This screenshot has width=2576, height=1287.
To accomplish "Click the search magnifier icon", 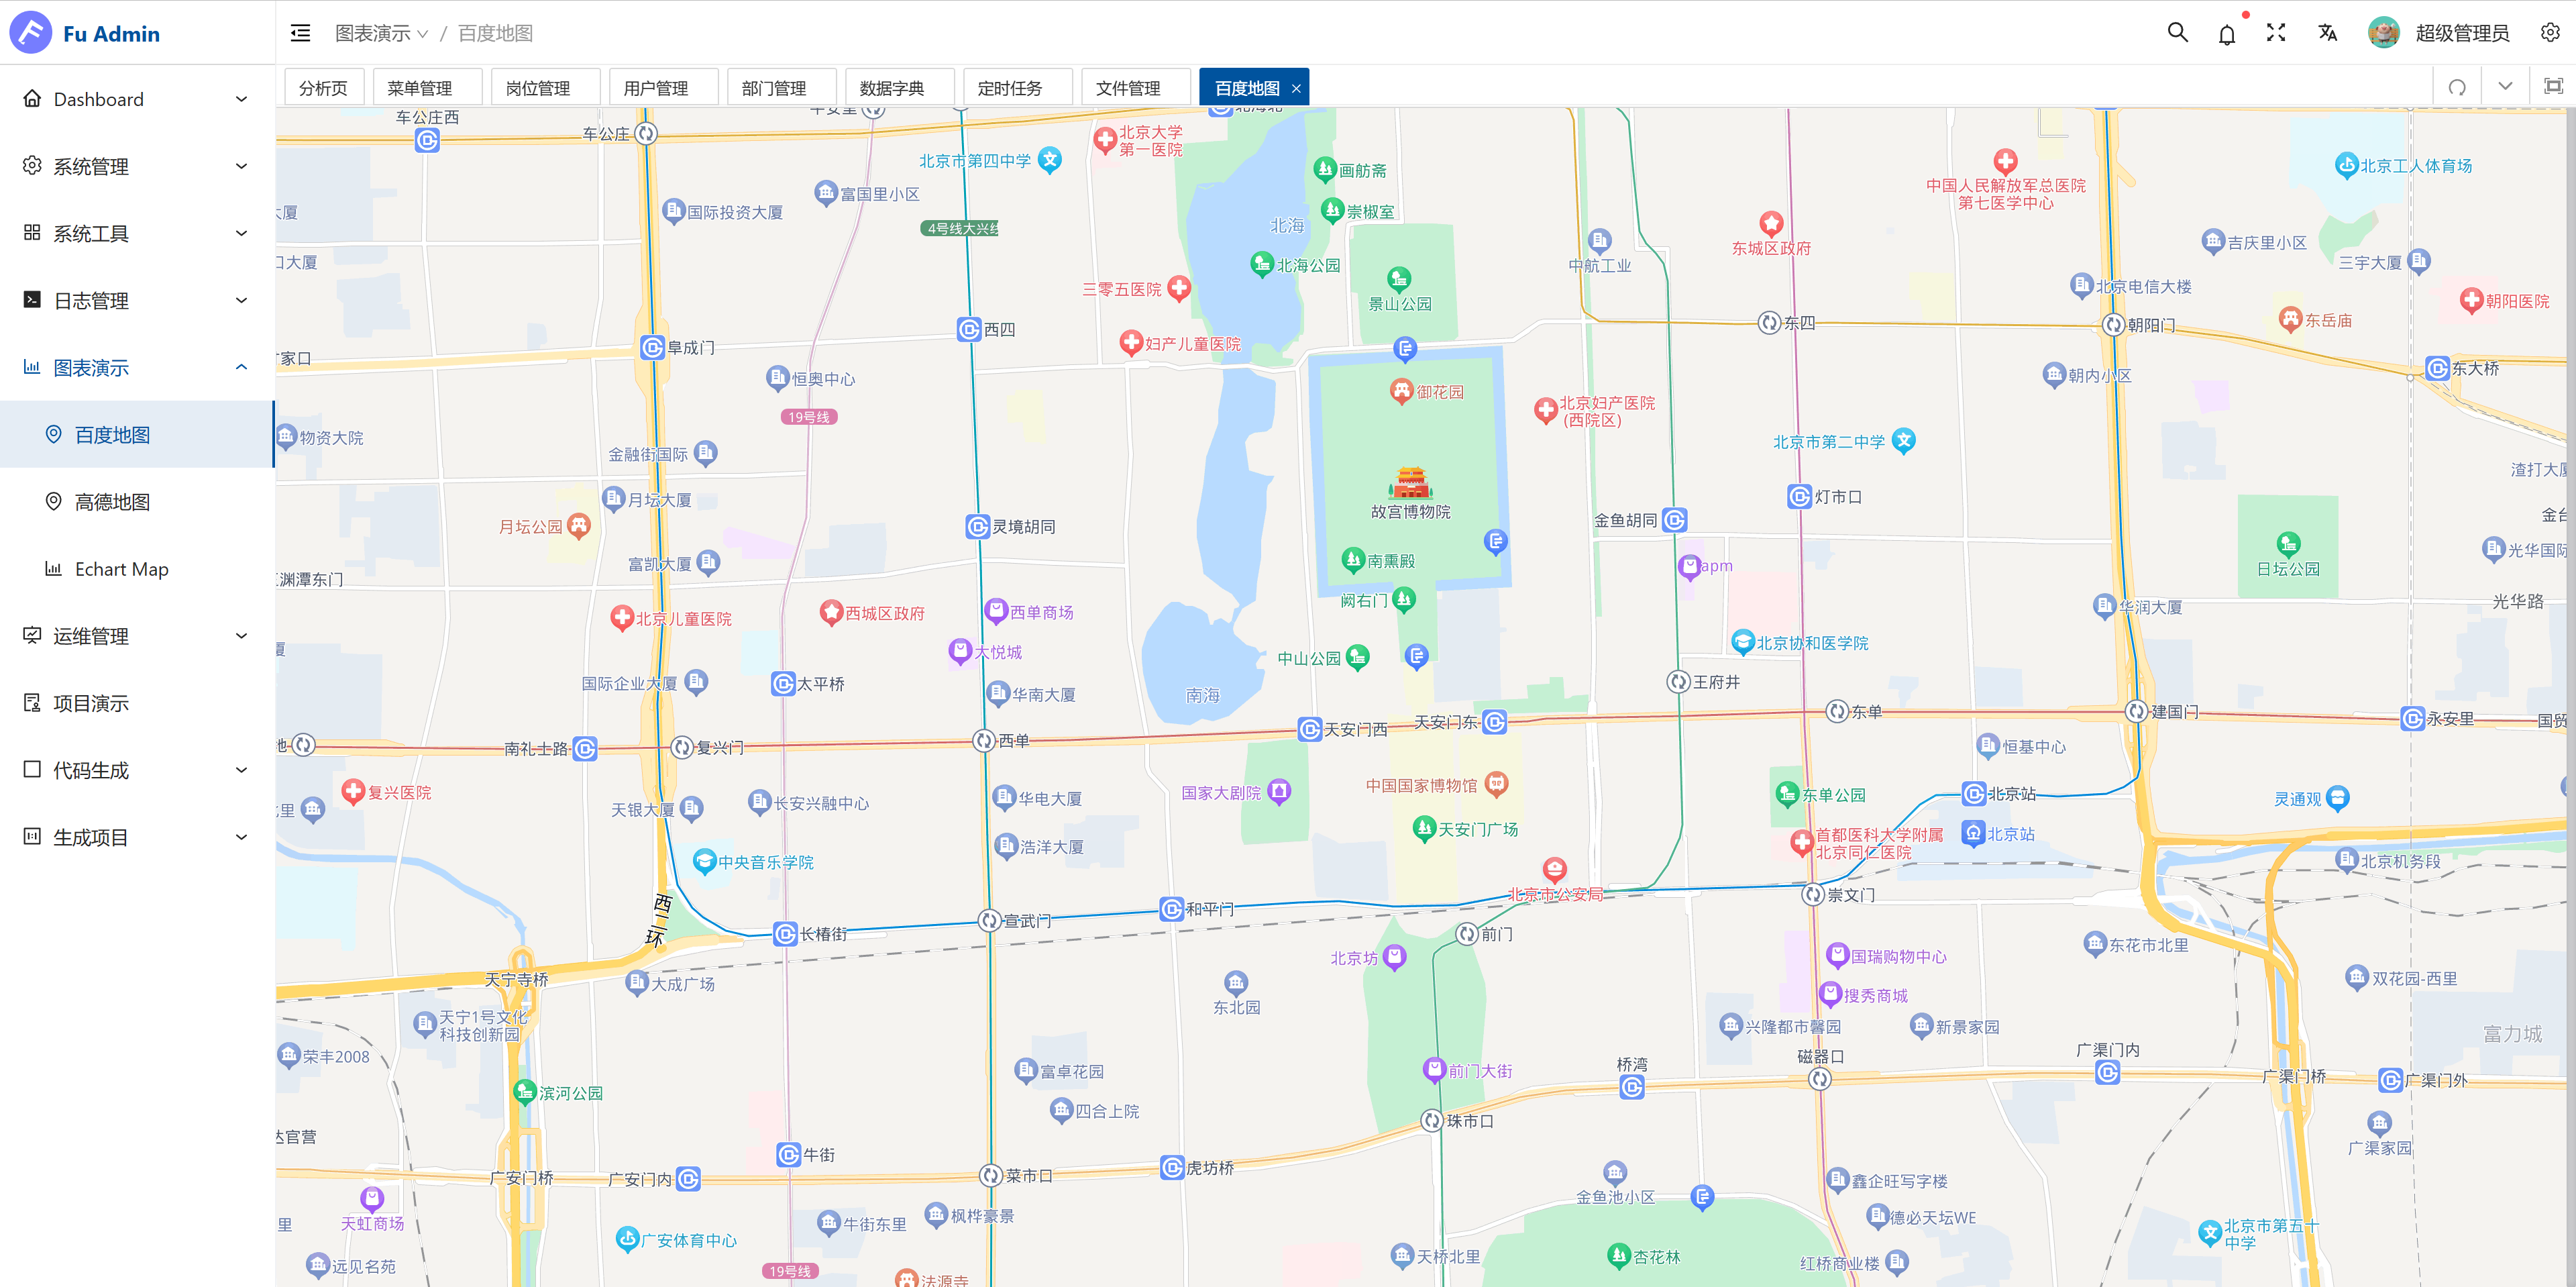I will click(2177, 33).
